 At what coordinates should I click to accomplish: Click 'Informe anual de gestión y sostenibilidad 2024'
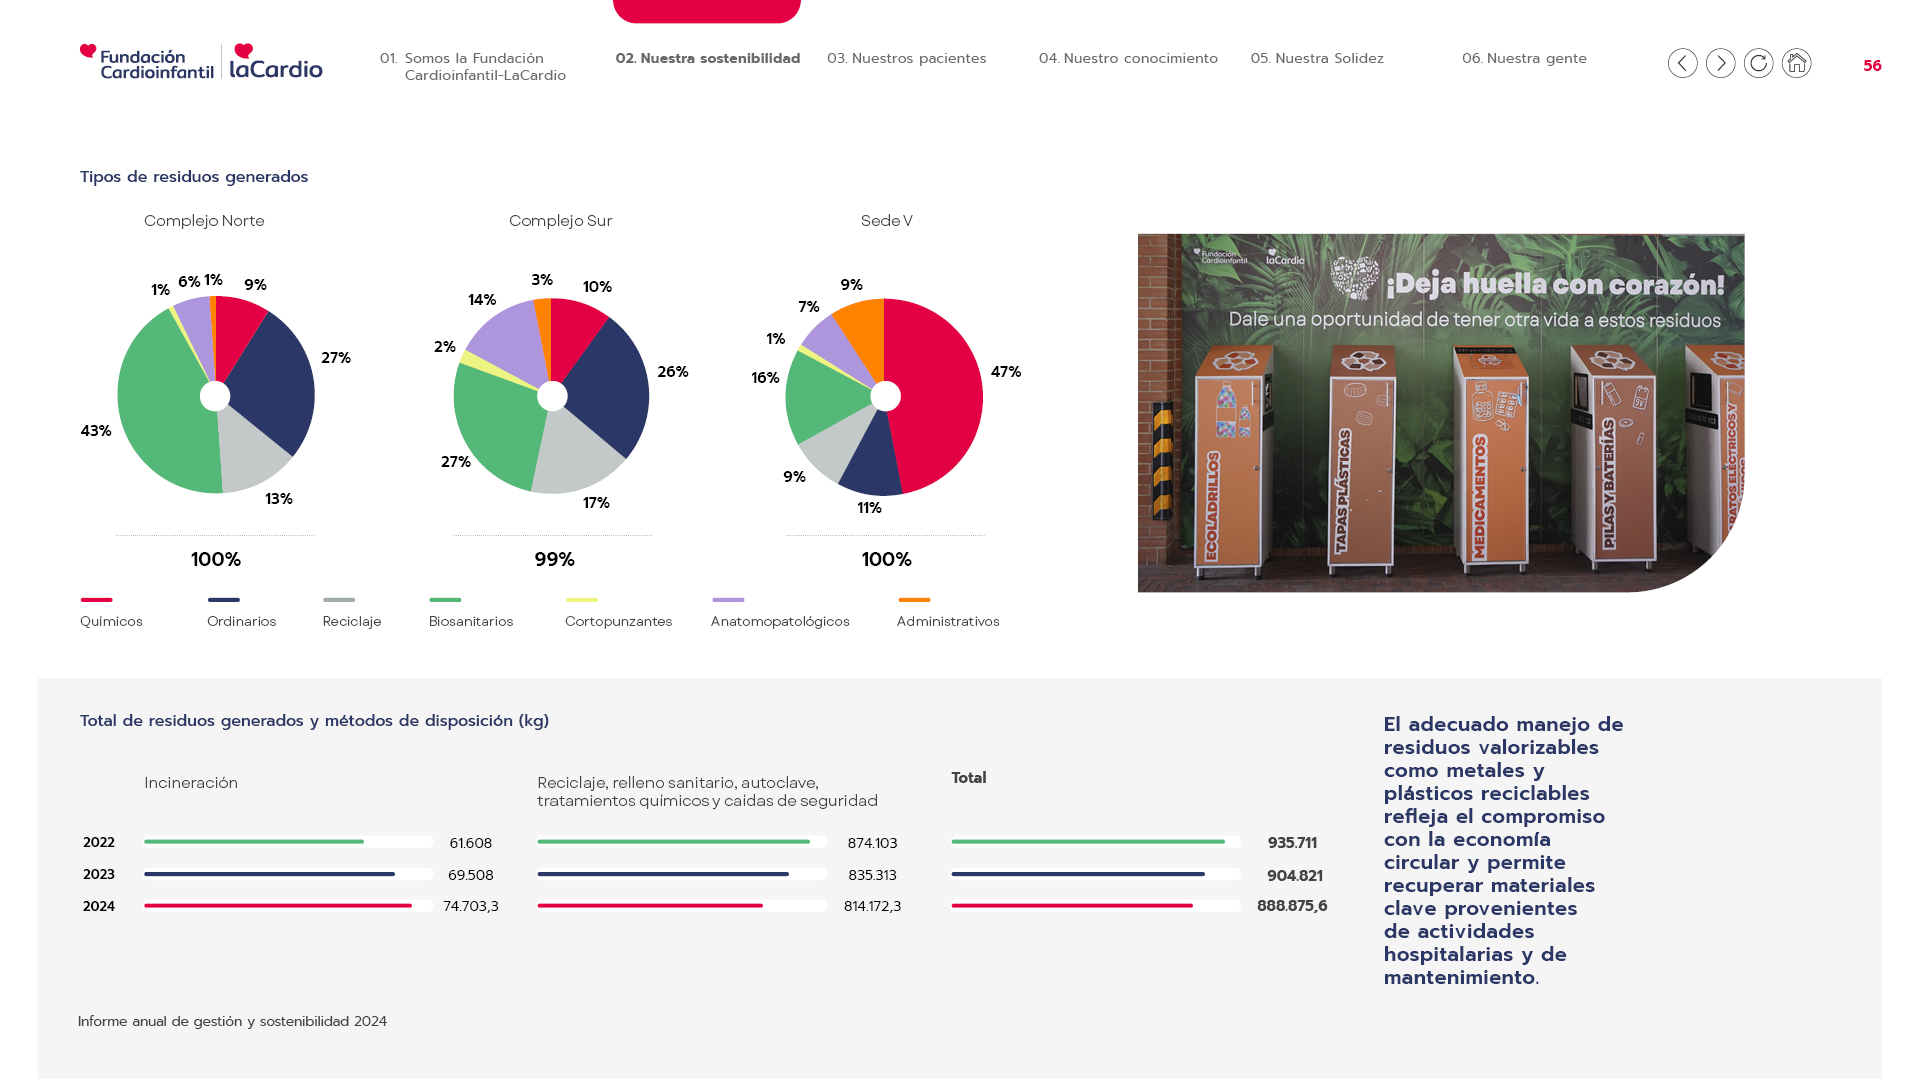(232, 1021)
